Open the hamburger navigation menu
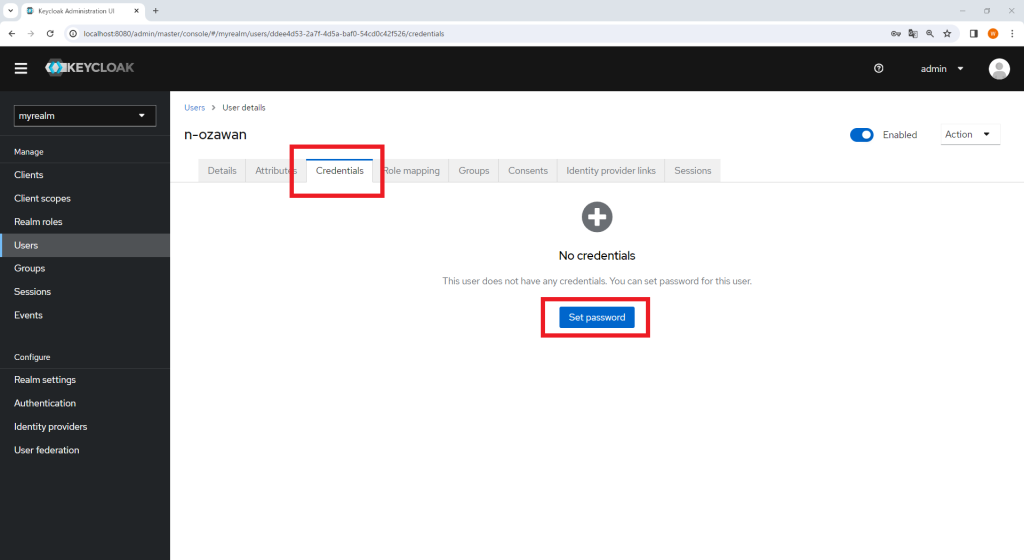This screenshot has width=1024, height=560. (x=21, y=68)
